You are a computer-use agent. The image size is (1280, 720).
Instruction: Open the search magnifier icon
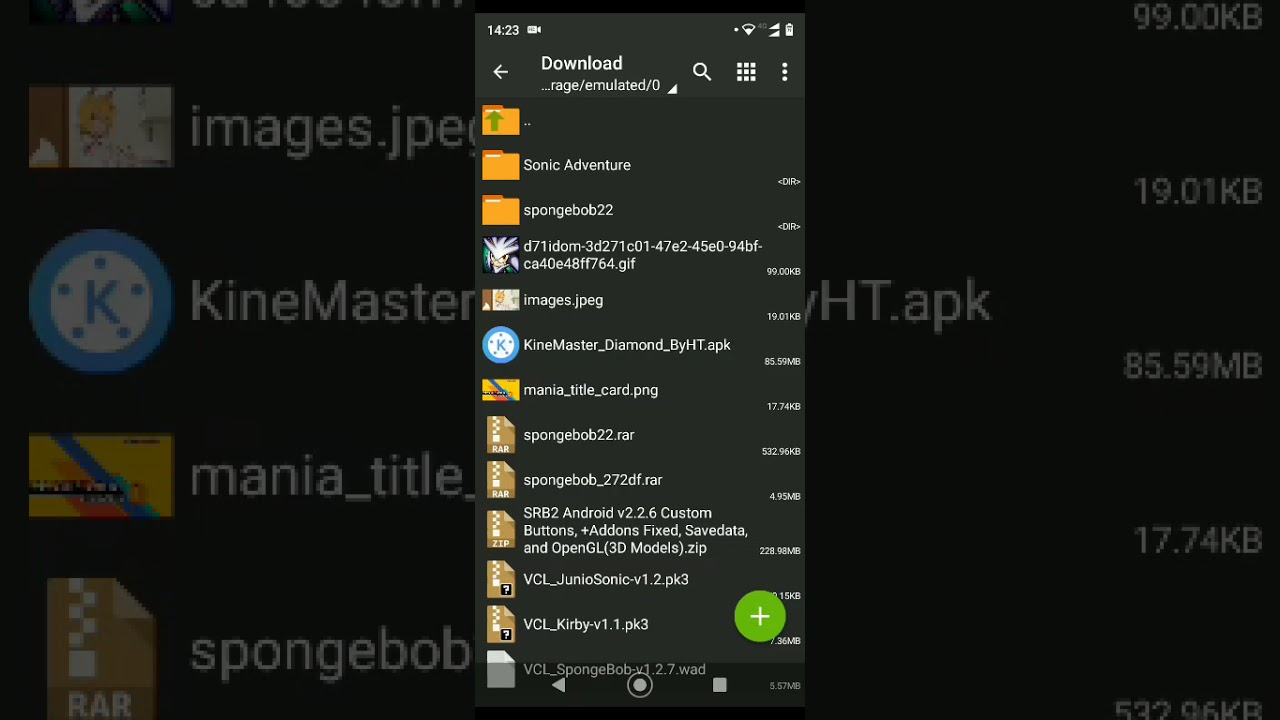(702, 72)
